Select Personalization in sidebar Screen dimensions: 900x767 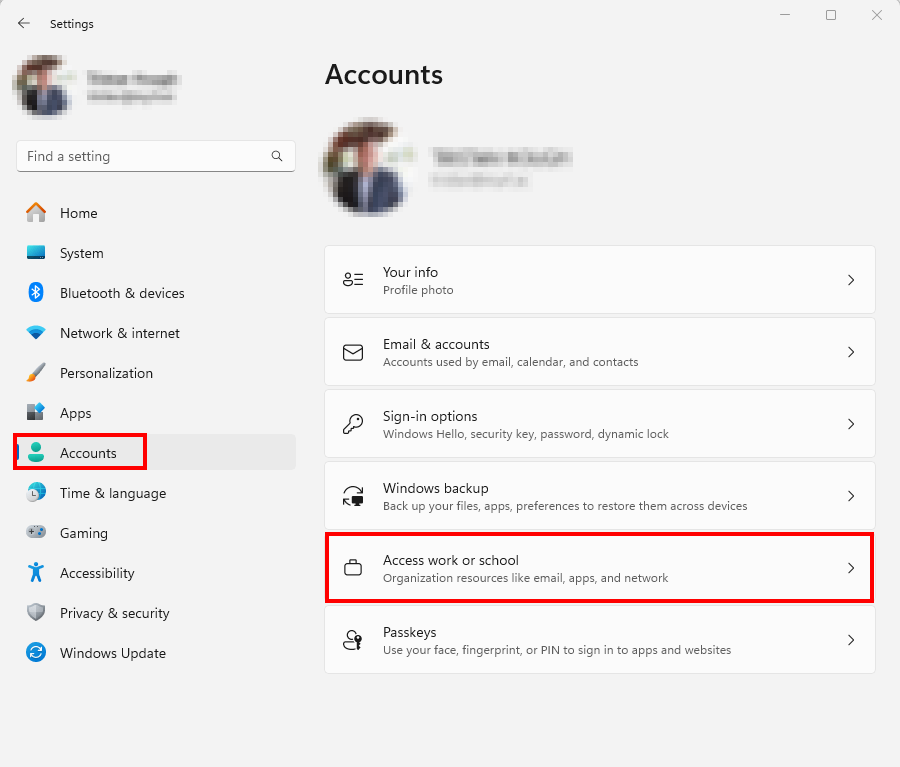point(156,373)
